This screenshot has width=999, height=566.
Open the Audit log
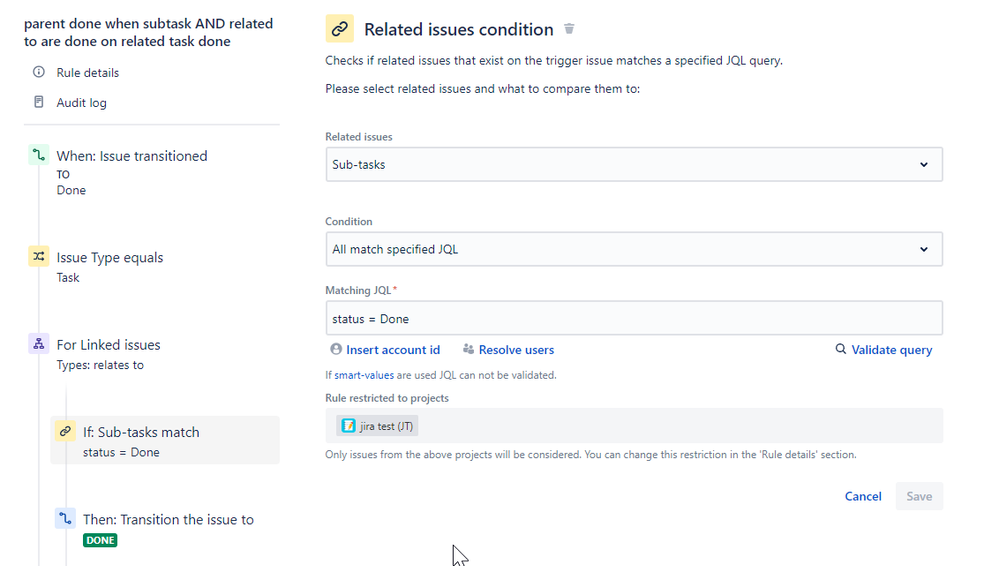coord(81,102)
